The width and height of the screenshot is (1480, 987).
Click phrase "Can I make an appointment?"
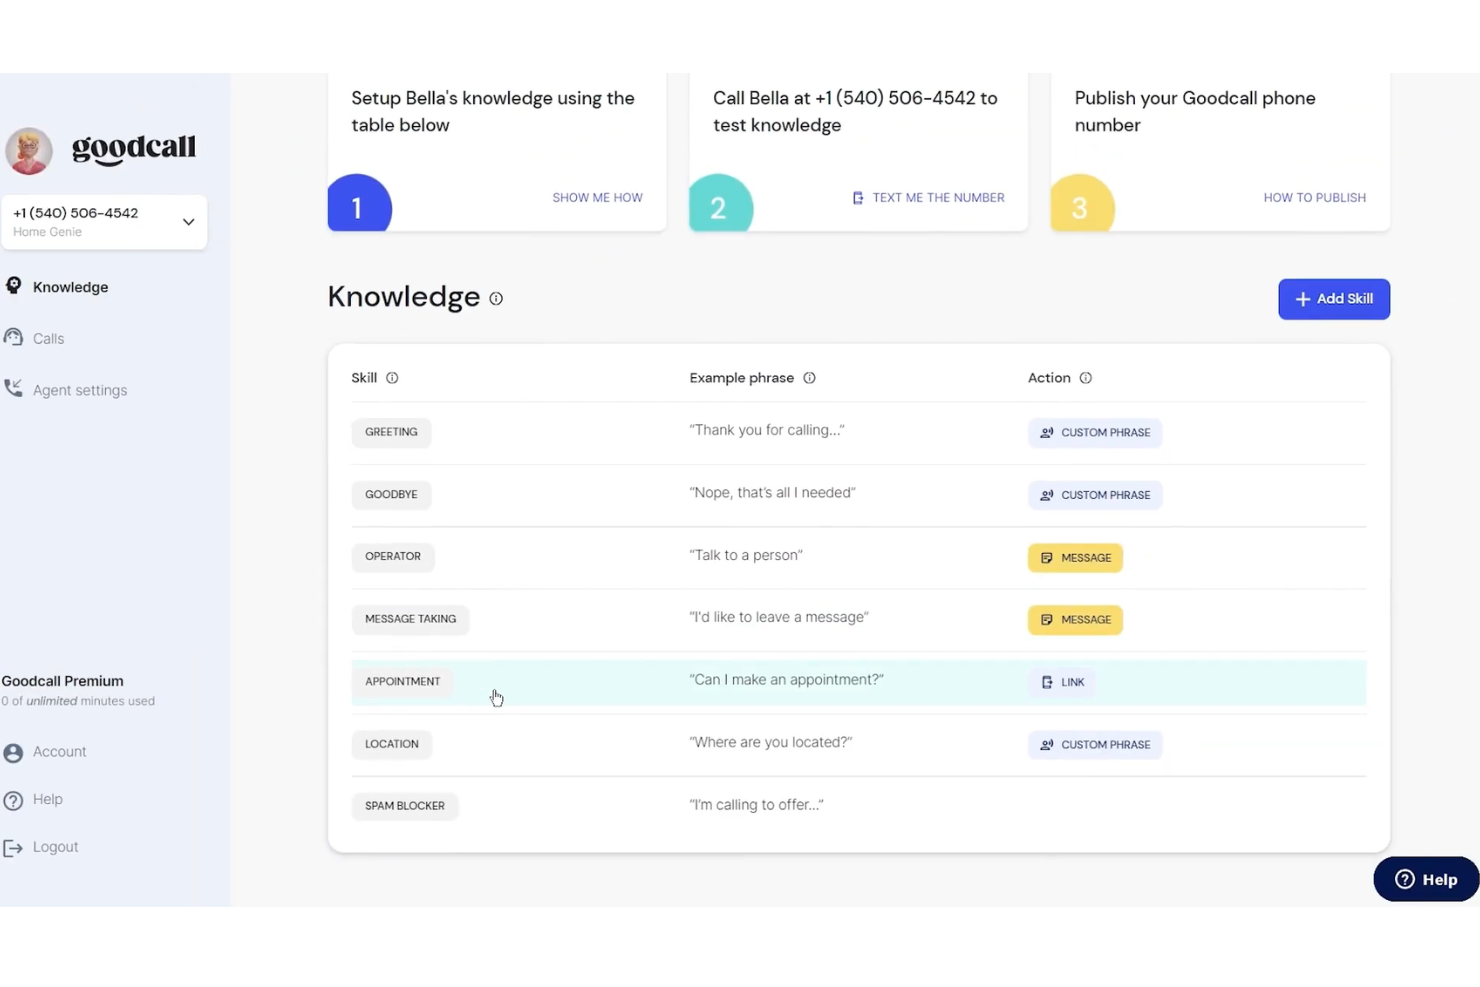[787, 680]
